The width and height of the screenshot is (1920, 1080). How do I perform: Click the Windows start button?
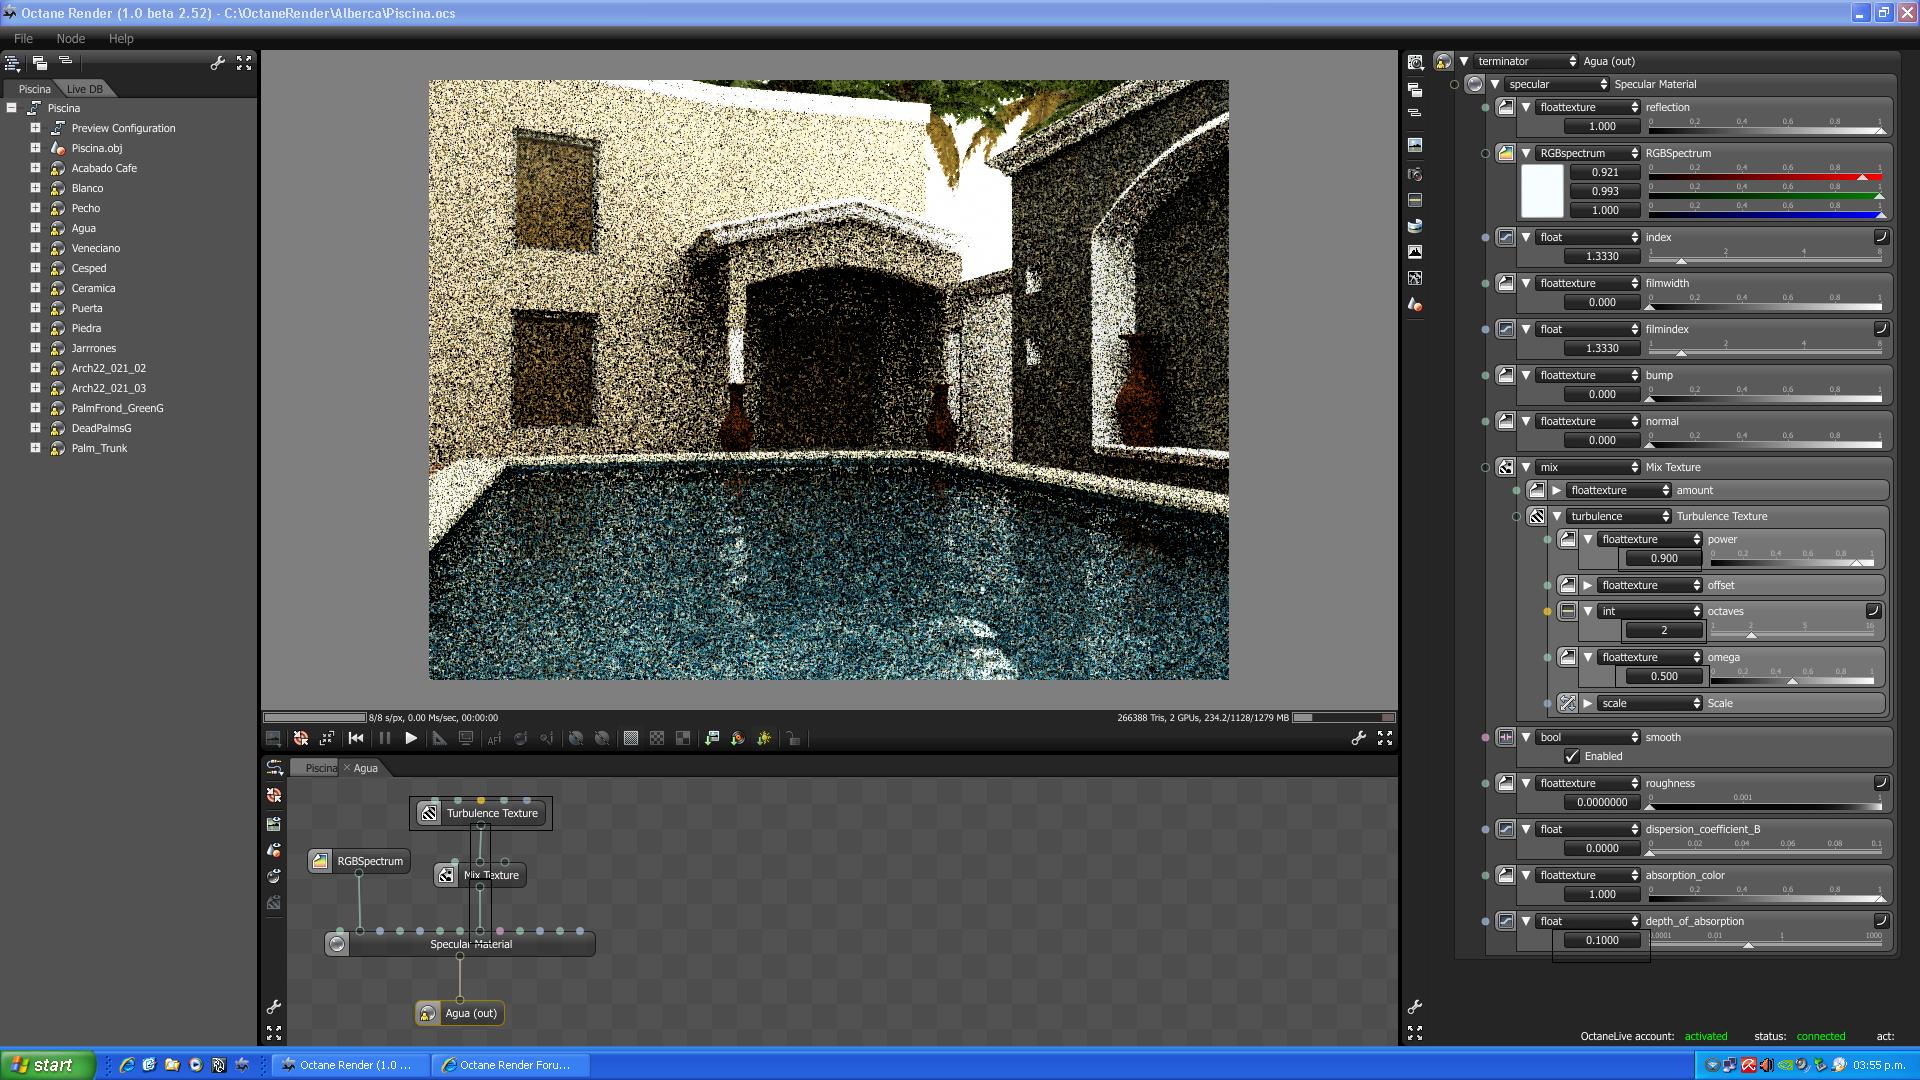point(47,1065)
